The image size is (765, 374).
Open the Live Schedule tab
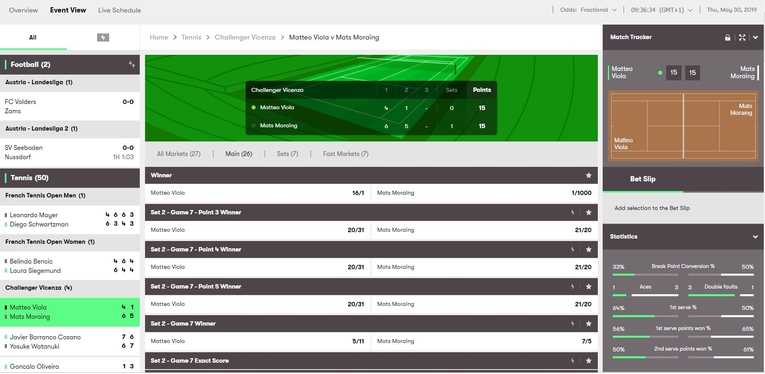pos(120,10)
